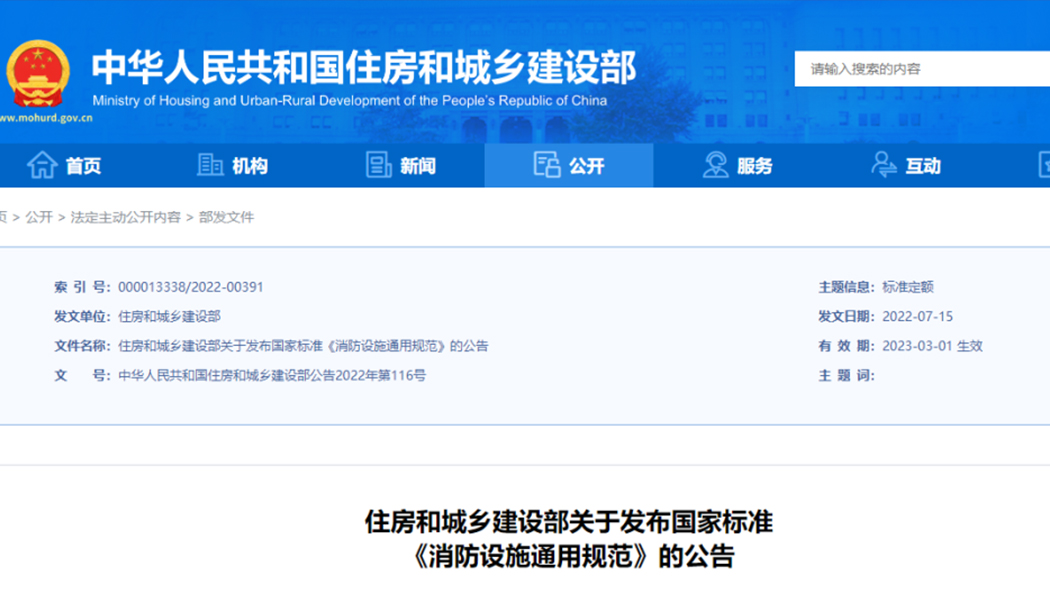Select the 公开 navigation tab

click(x=569, y=165)
